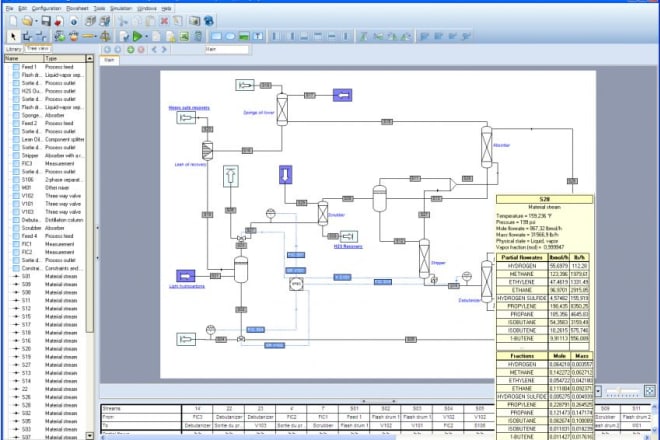Screen dimensions: 660x440
Task: Click the New document icon
Action: (x=13, y=21)
